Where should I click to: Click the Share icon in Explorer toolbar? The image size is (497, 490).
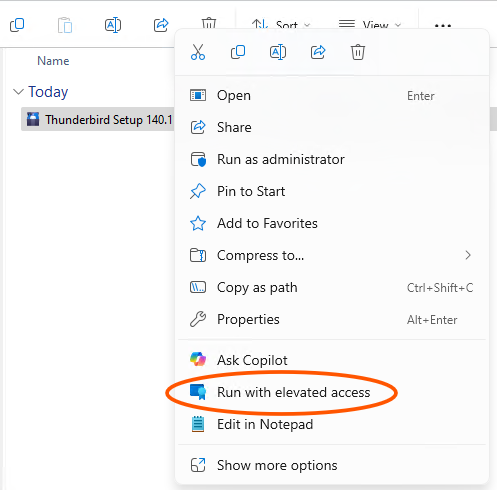click(161, 25)
